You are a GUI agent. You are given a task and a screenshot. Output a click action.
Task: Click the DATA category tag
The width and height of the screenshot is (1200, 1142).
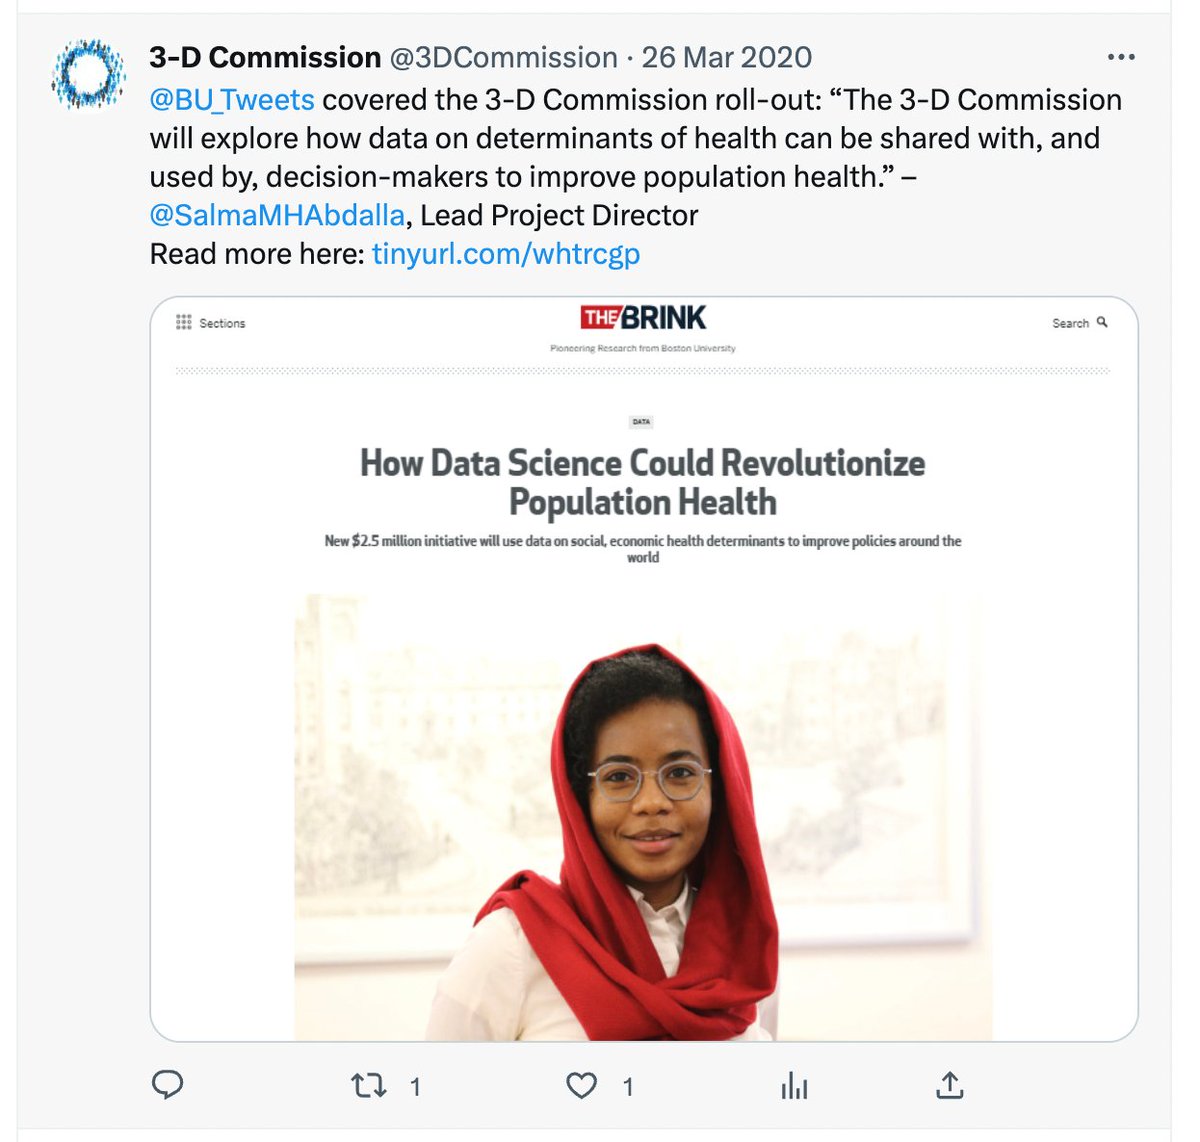point(641,422)
